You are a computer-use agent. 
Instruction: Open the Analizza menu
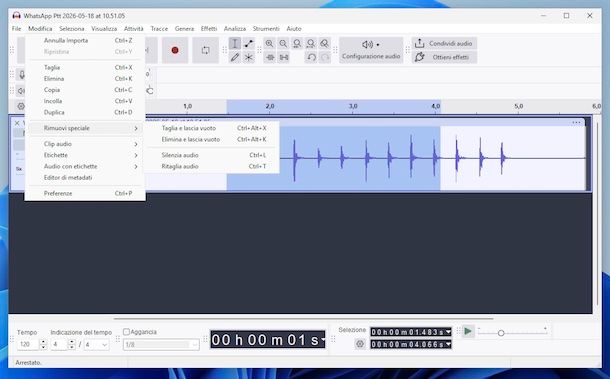pyautogui.click(x=235, y=29)
